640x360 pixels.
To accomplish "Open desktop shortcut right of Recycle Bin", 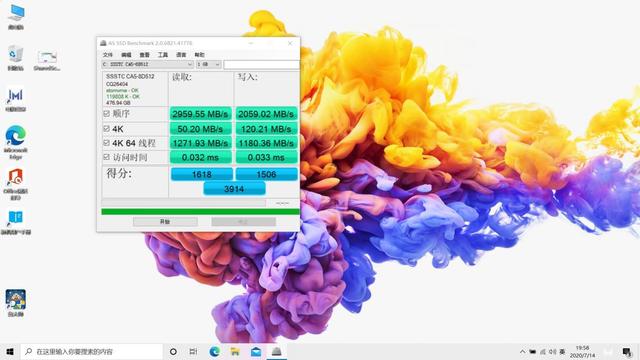I will click(47, 60).
